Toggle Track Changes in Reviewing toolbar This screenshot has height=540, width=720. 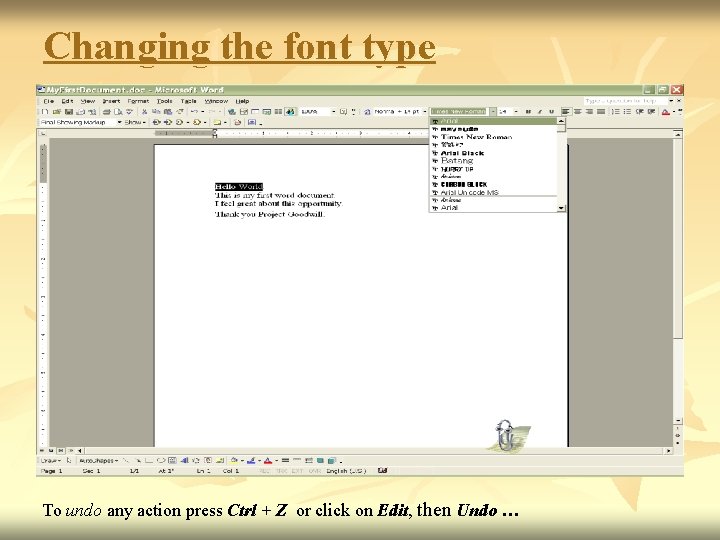(237, 122)
